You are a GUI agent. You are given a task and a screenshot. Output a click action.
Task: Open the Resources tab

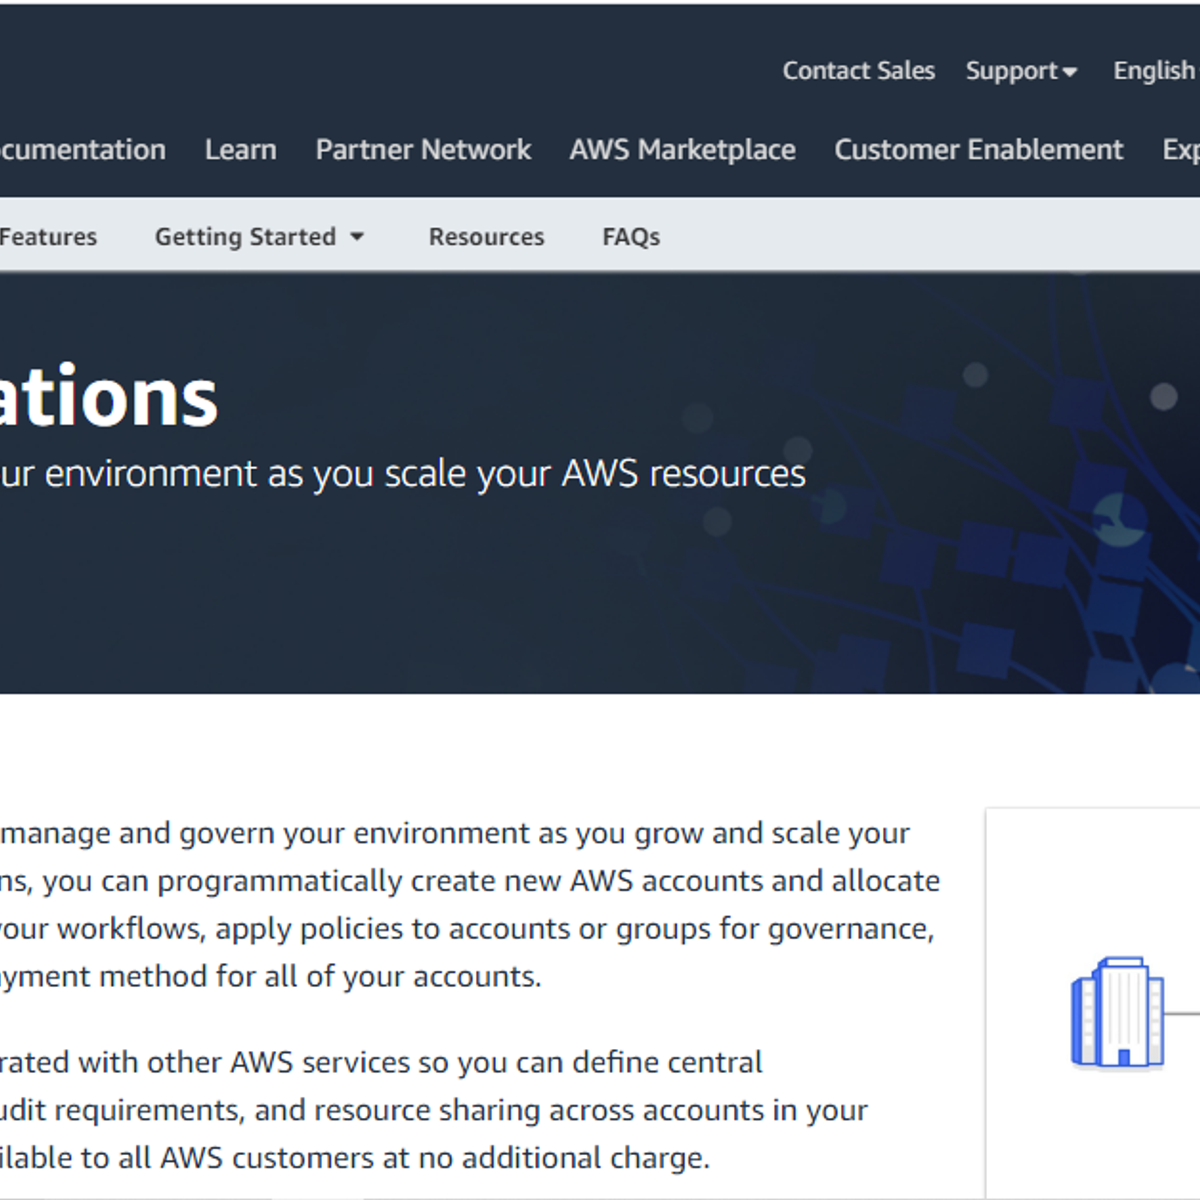pyautogui.click(x=486, y=237)
